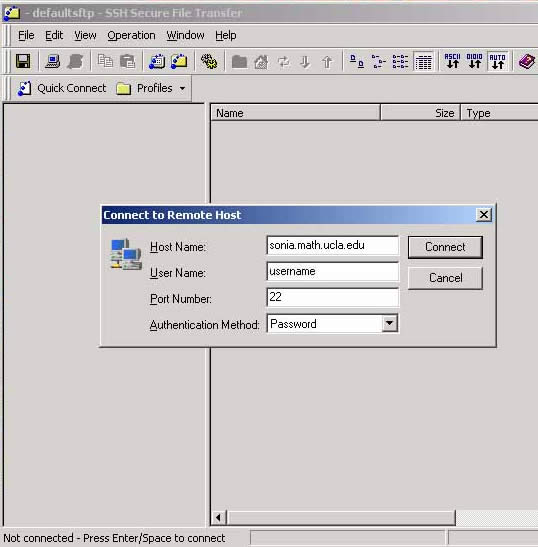Screen dimensions: 538x547
Task: Close the Connect to Remote Host dialog
Action: click(484, 215)
